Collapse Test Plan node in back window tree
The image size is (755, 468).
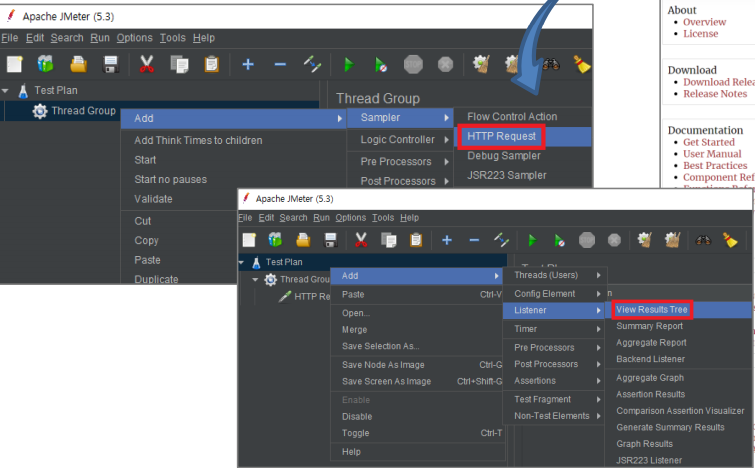5,91
